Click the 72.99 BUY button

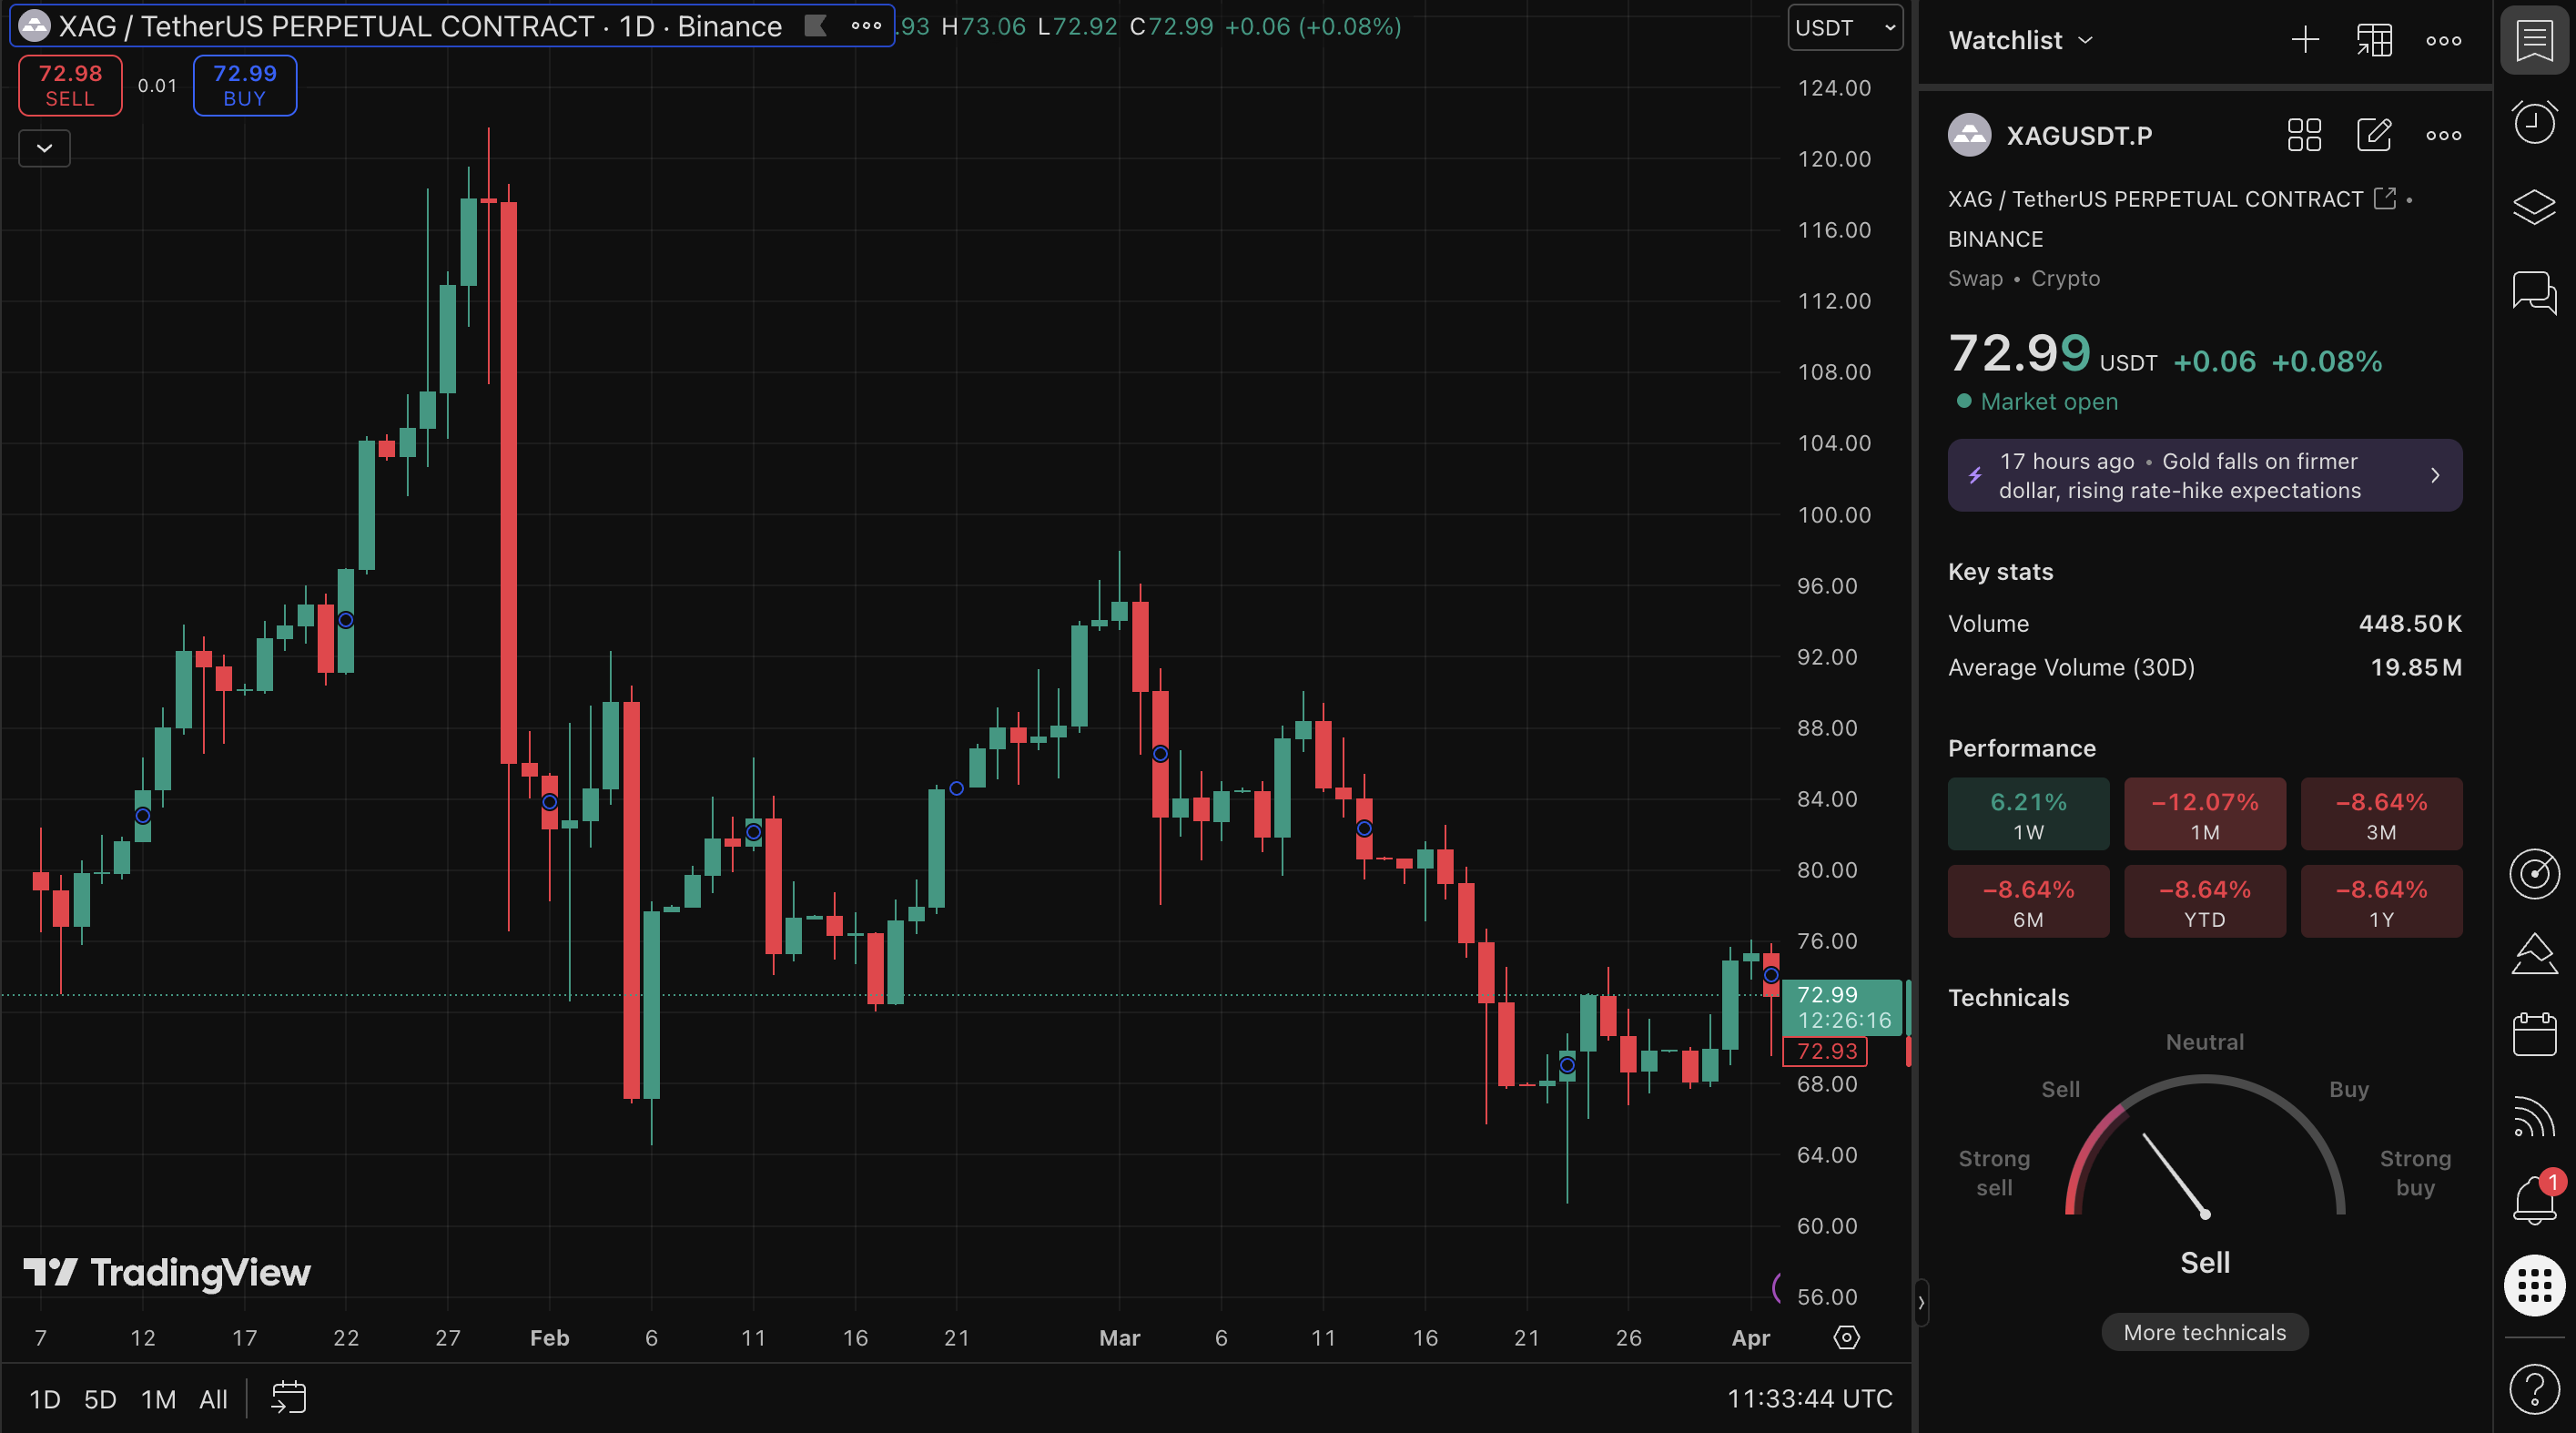(245, 85)
